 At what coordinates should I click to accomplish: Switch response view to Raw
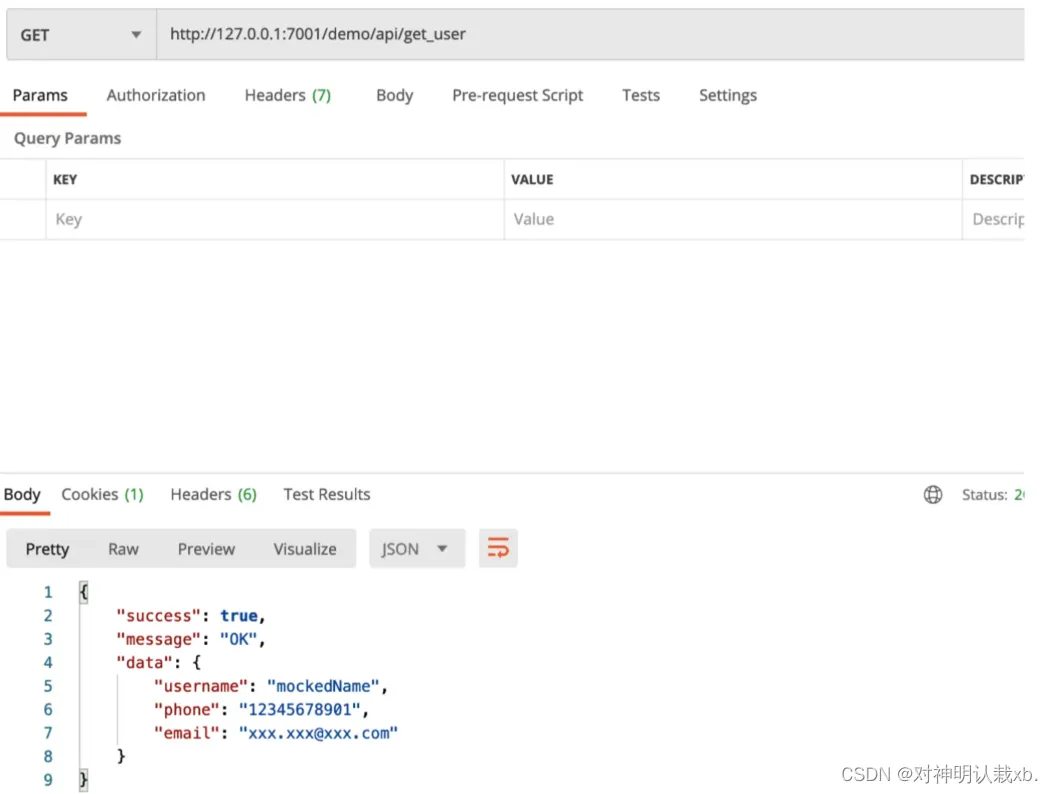click(123, 549)
